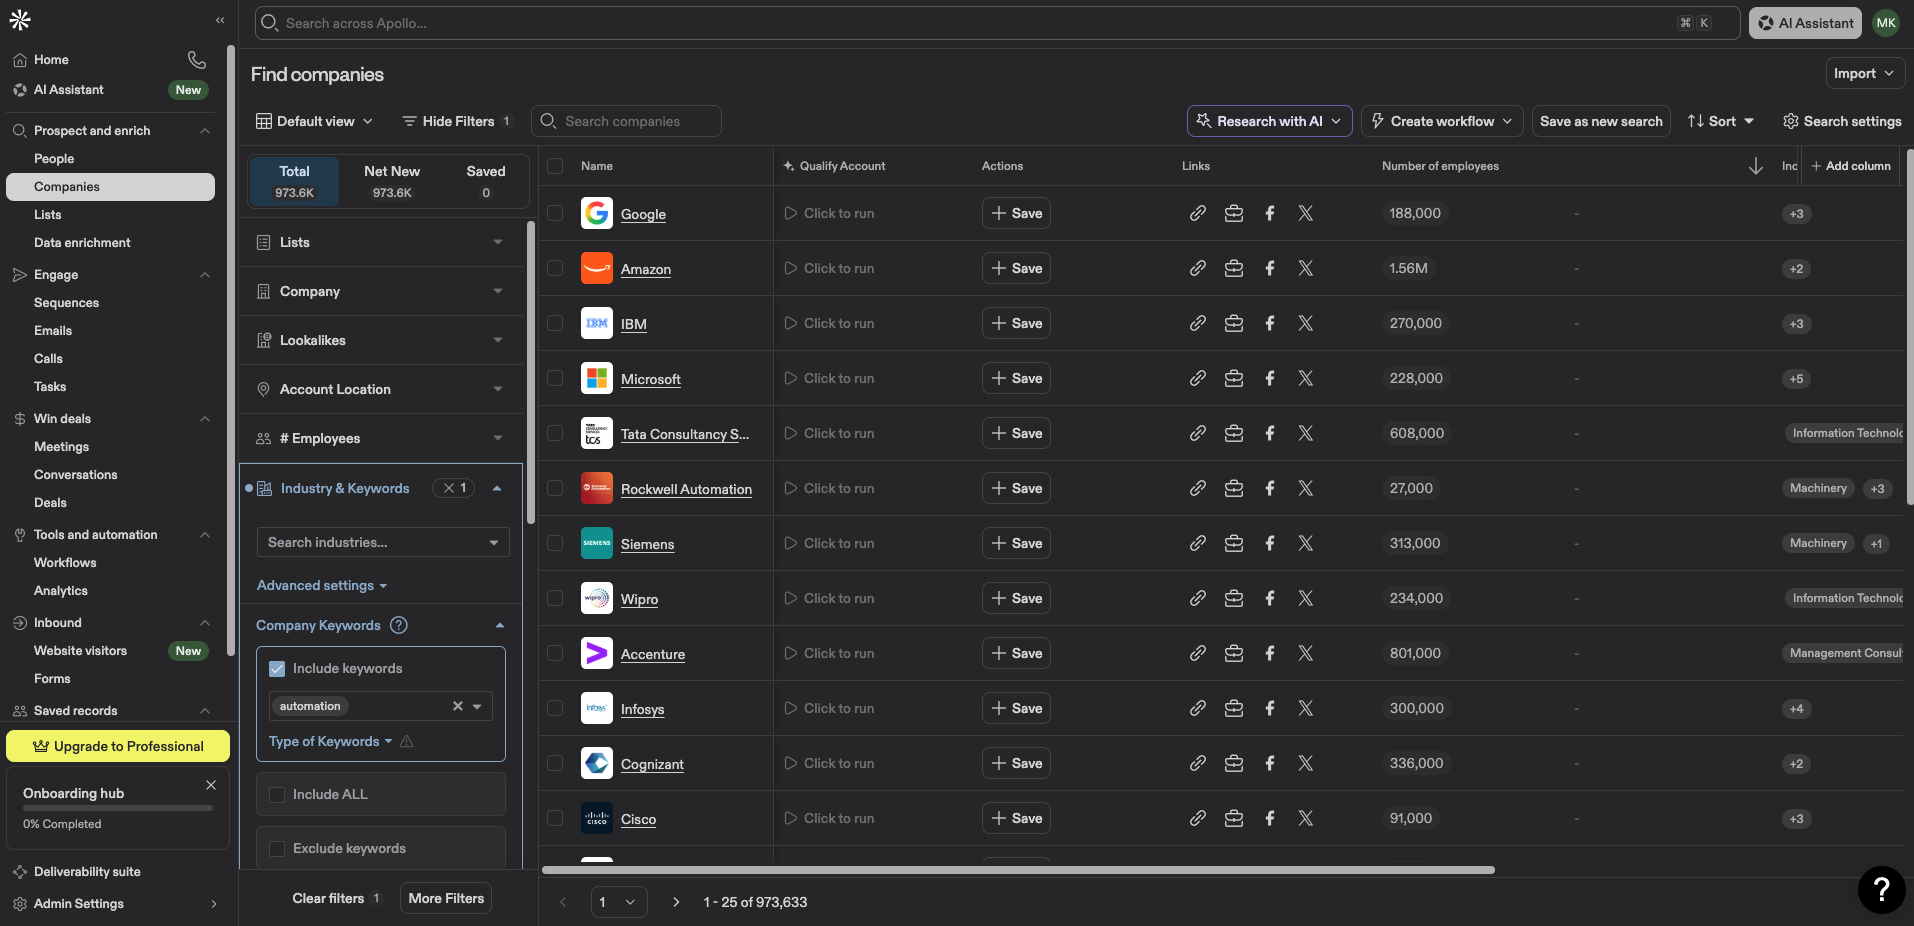The width and height of the screenshot is (1914, 926).
Task: Open the Default view dropdown
Action: pyautogui.click(x=315, y=121)
